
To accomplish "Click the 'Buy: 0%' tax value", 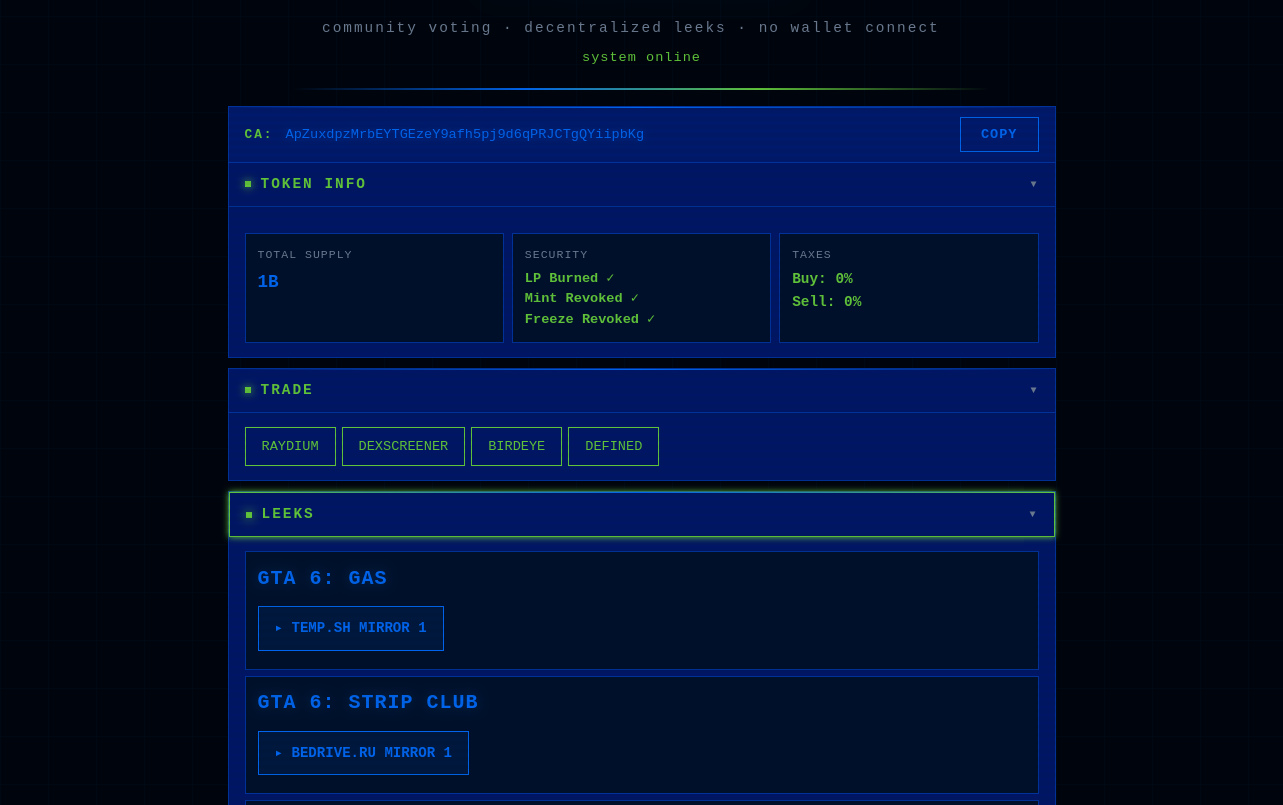I will (822, 279).
